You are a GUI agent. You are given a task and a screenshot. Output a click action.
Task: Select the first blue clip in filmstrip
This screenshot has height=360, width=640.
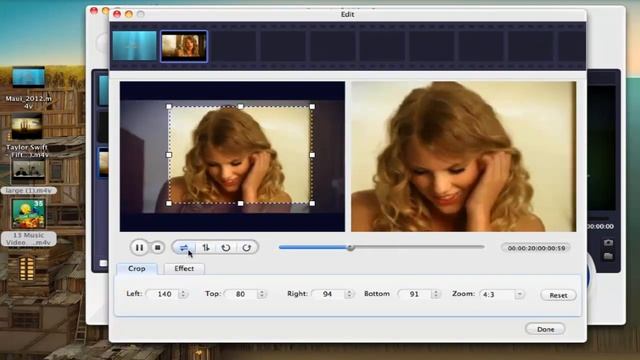(x=134, y=46)
